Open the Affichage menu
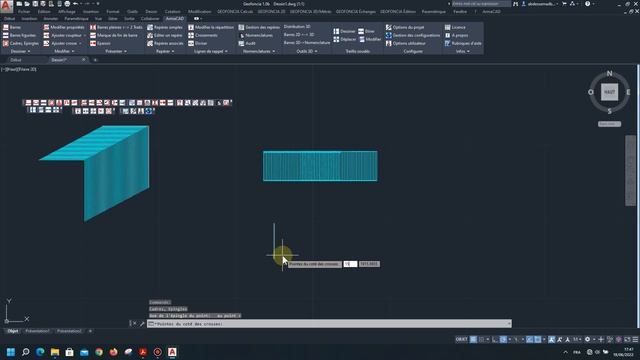This screenshot has height=360, width=640. click(67, 12)
